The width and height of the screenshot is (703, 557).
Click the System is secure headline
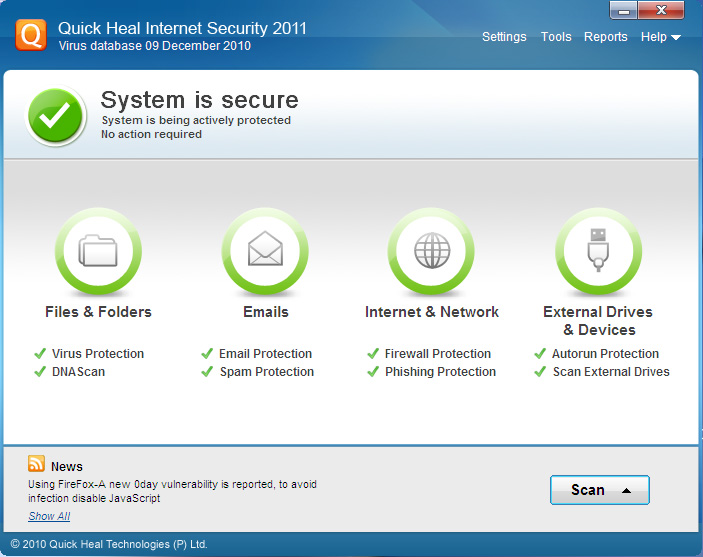click(x=200, y=100)
